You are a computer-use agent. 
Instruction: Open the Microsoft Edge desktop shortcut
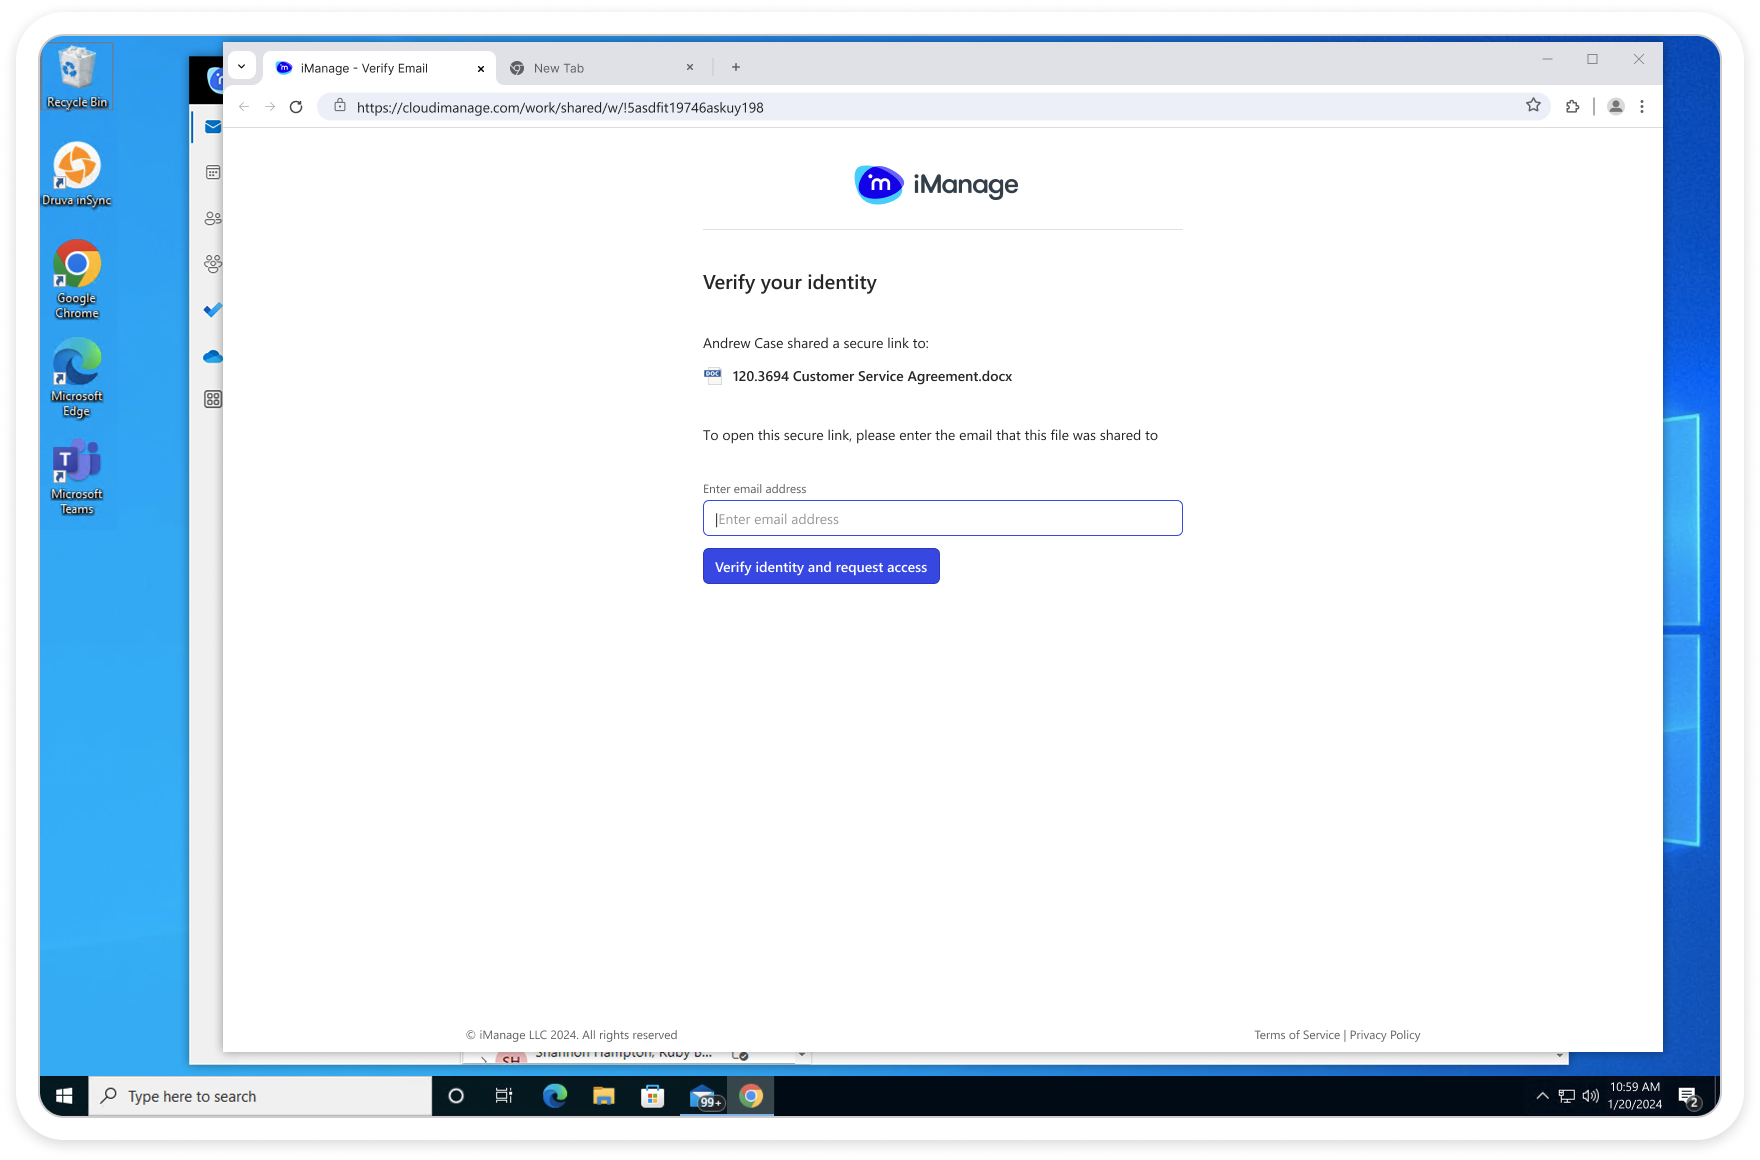click(77, 377)
